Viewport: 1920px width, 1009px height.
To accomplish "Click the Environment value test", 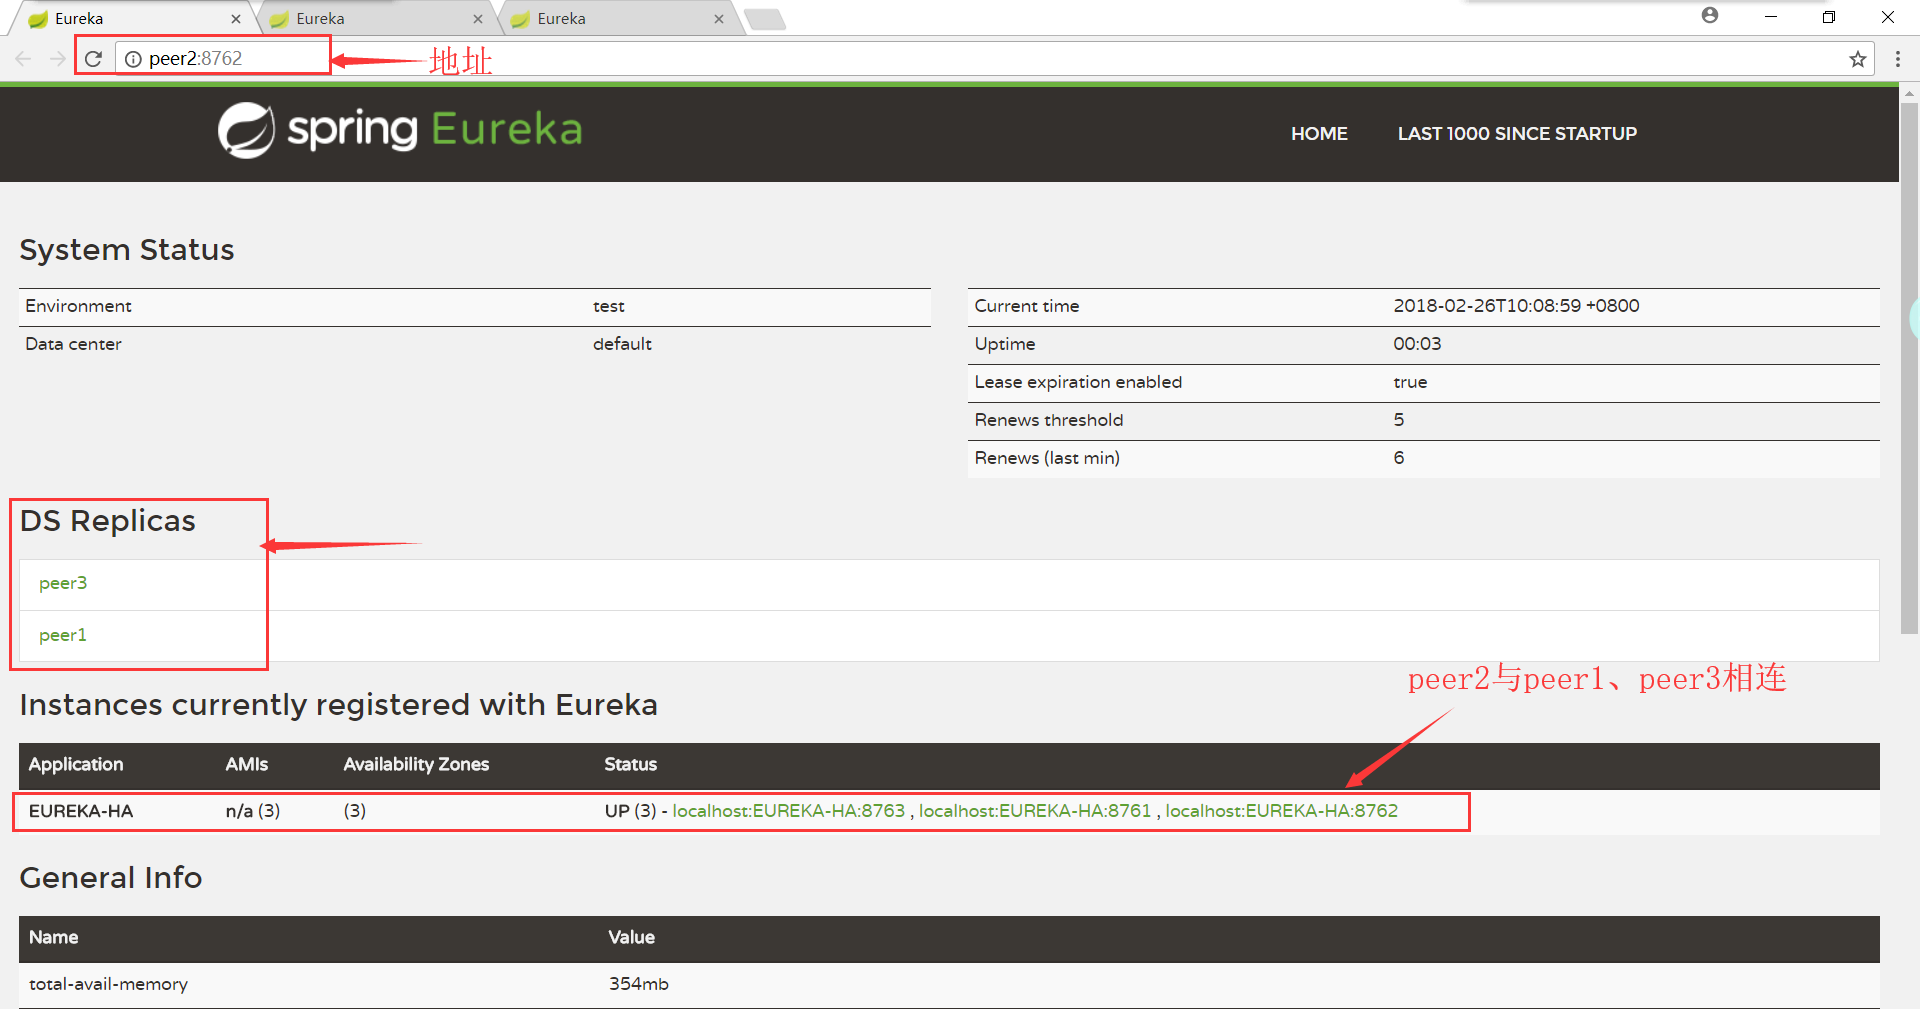I will point(608,306).
